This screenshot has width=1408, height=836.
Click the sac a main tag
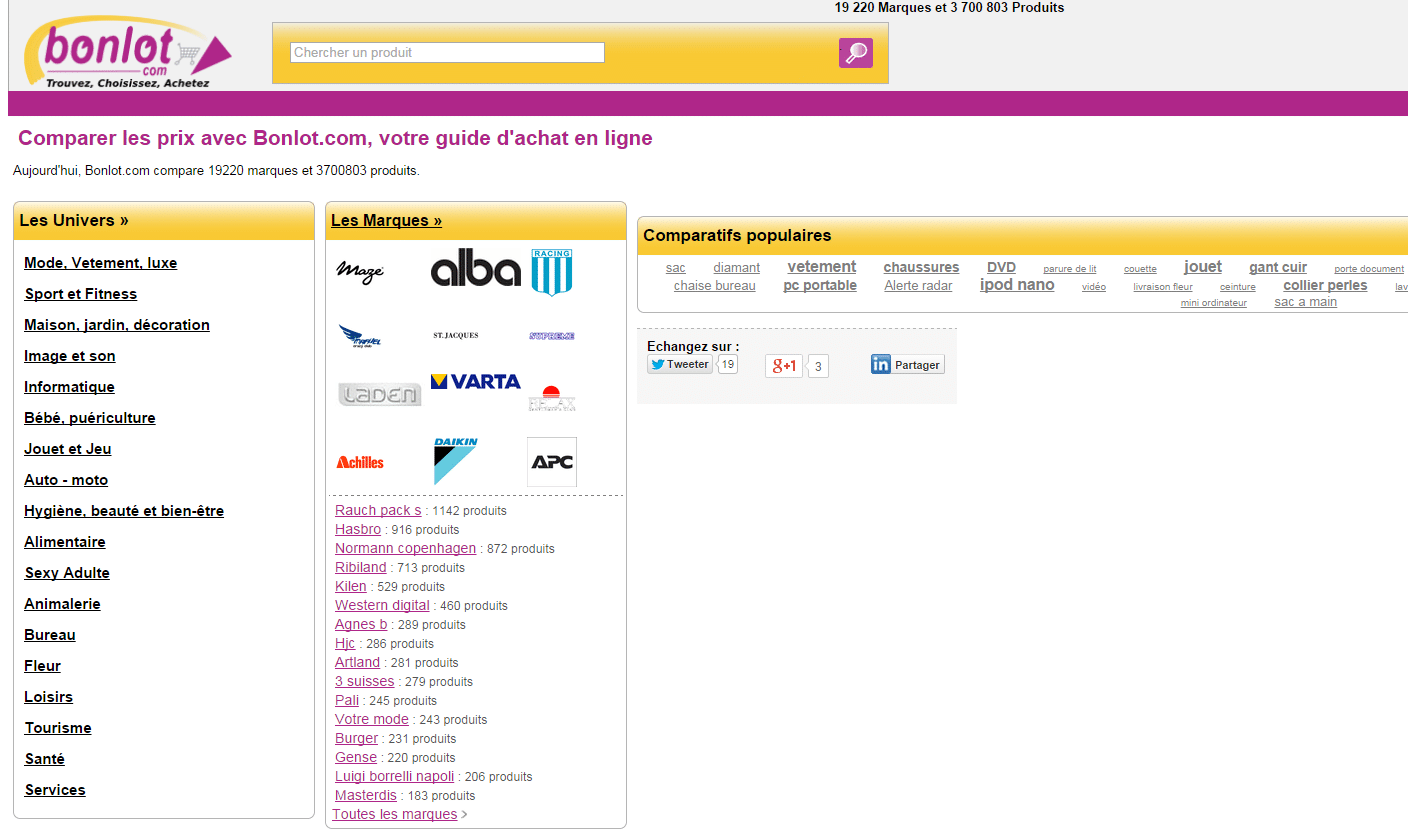1306,302
